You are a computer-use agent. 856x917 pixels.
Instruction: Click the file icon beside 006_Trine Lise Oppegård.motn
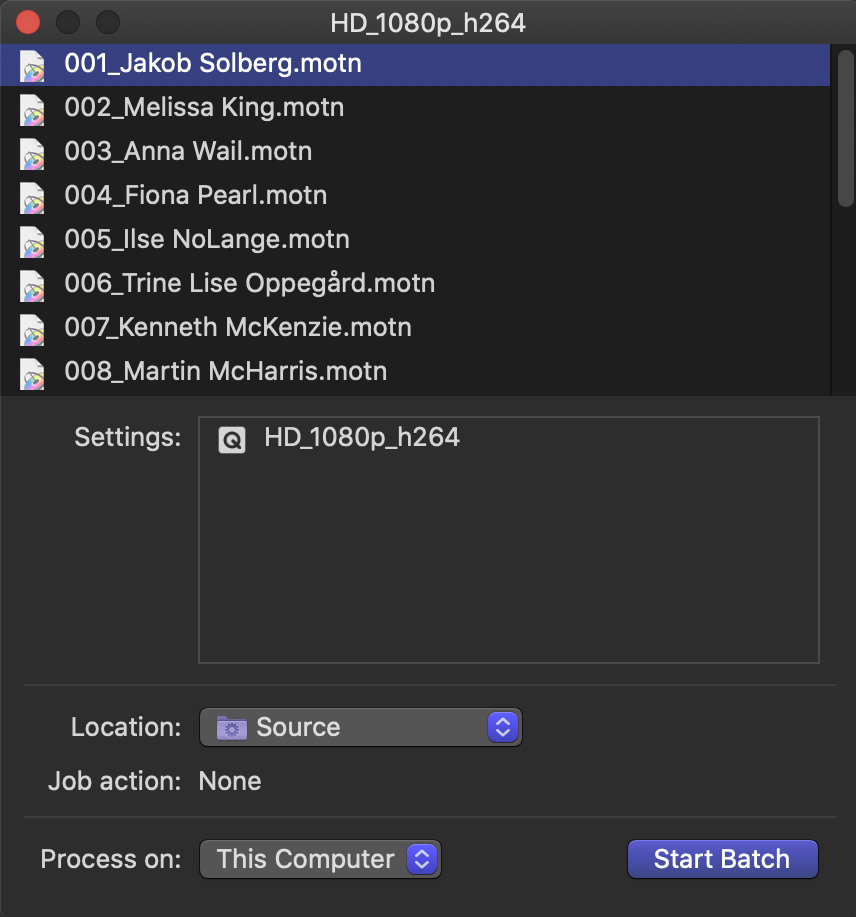click(32, 285)
